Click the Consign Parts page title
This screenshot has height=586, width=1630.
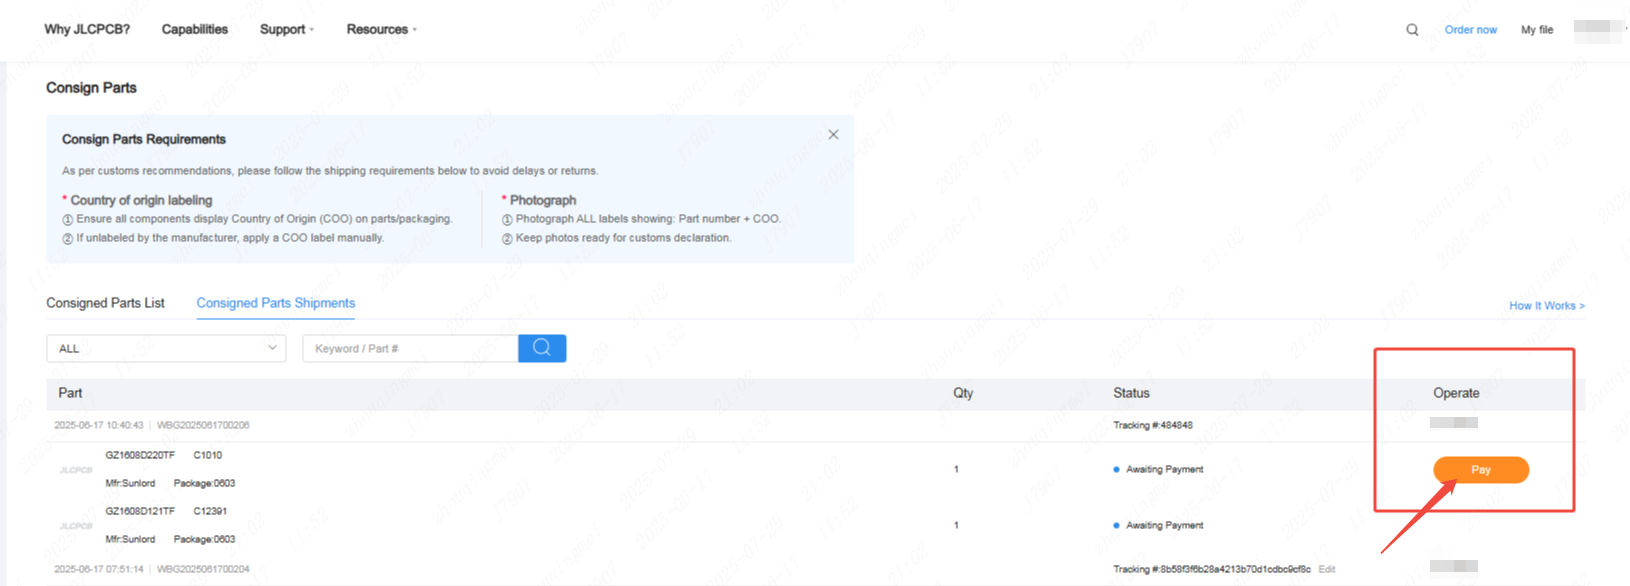(91, 88)
